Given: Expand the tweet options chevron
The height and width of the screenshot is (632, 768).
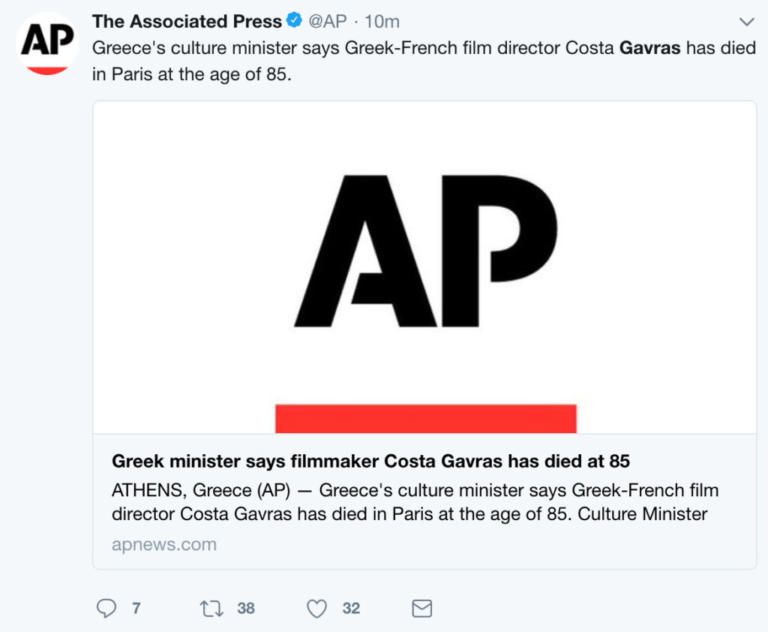Looking at the screenshot, I should tap(745, 22).
